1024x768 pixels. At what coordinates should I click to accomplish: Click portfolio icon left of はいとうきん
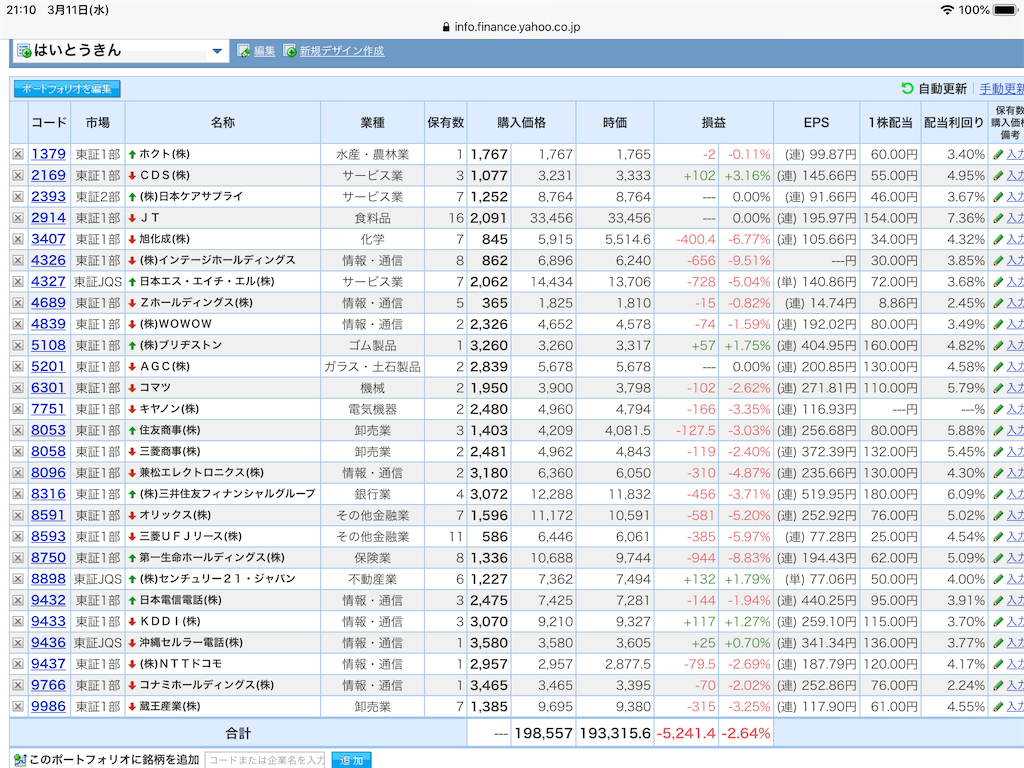tap(24, 51)
